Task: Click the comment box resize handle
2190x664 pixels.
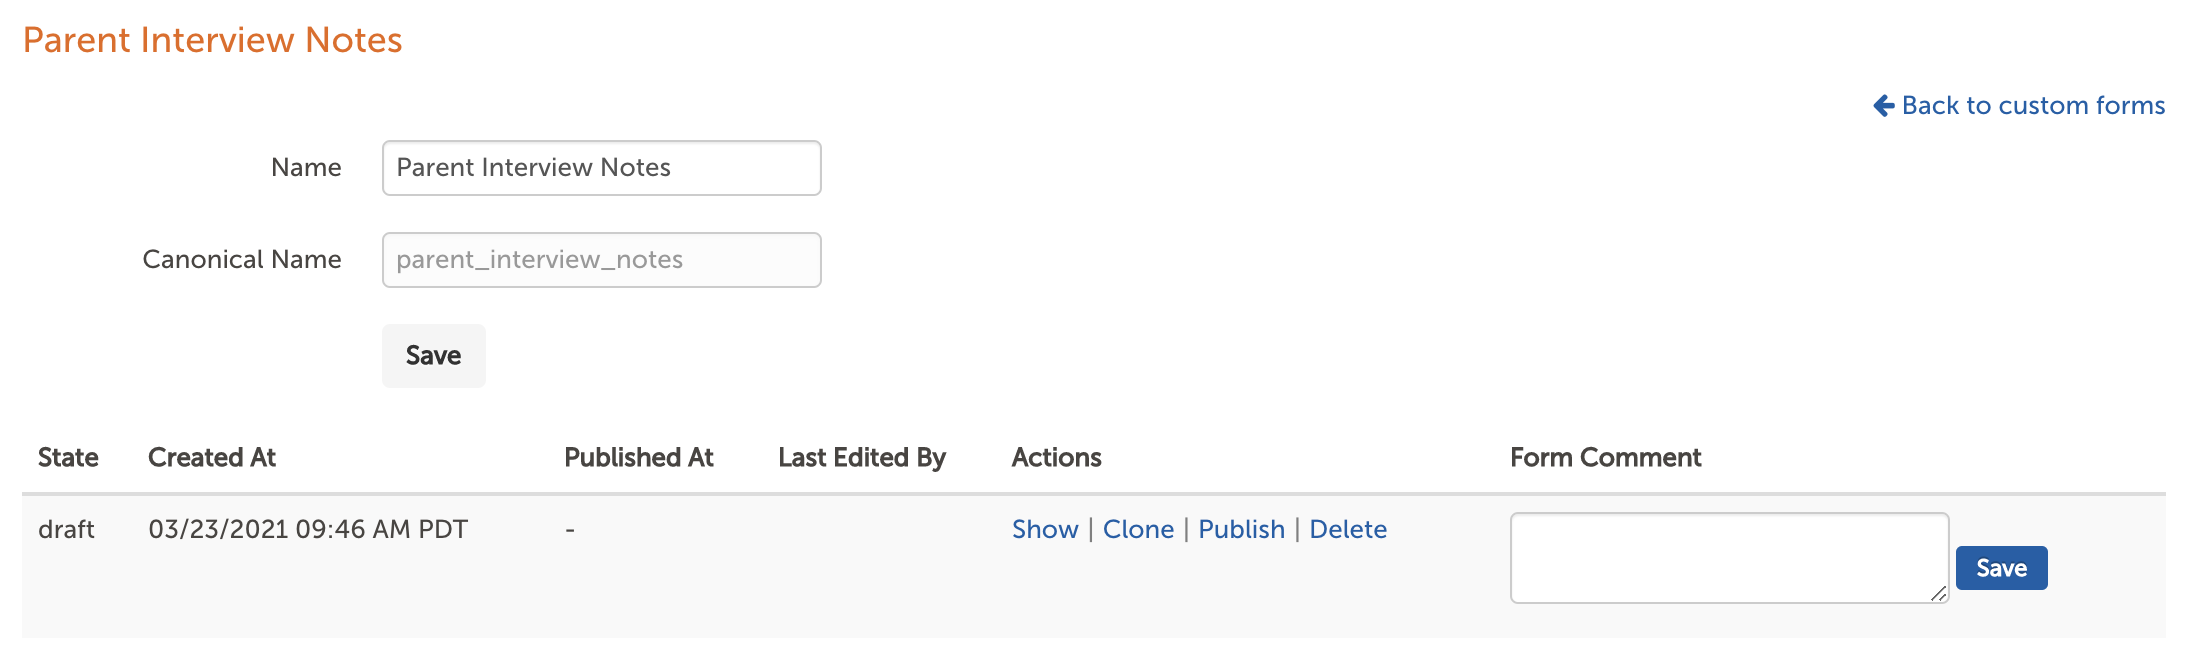Action: click(1938, 593)
